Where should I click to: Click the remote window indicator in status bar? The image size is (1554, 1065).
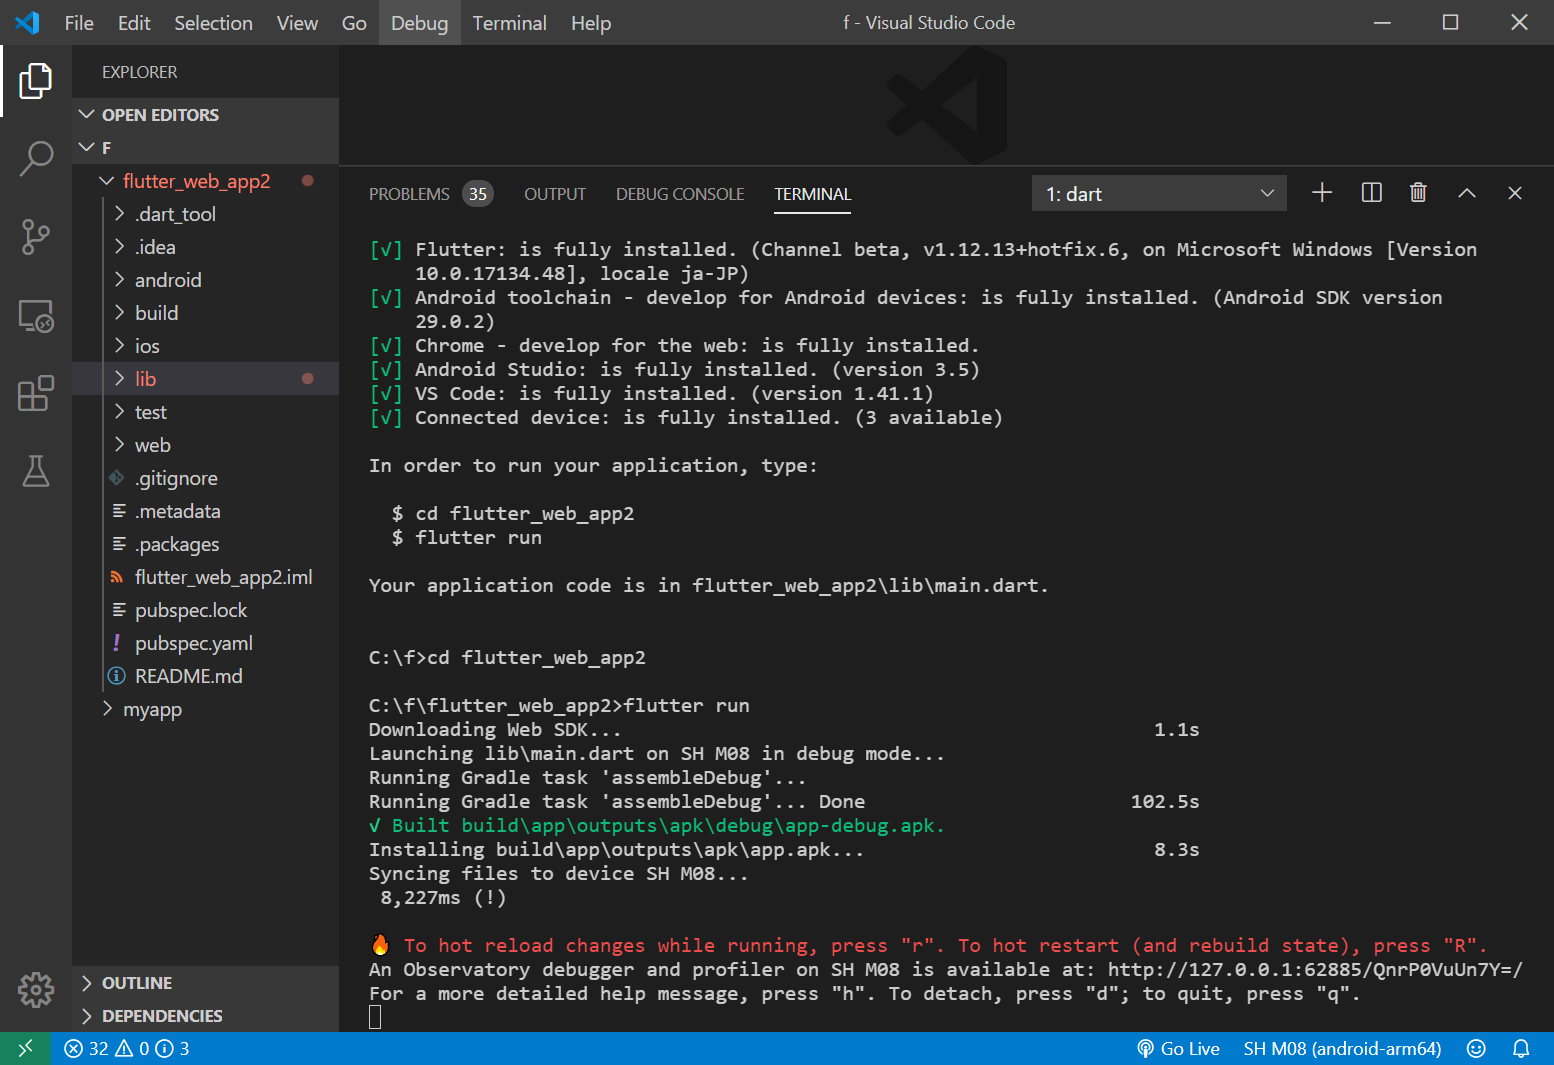tap(26, 1048)
